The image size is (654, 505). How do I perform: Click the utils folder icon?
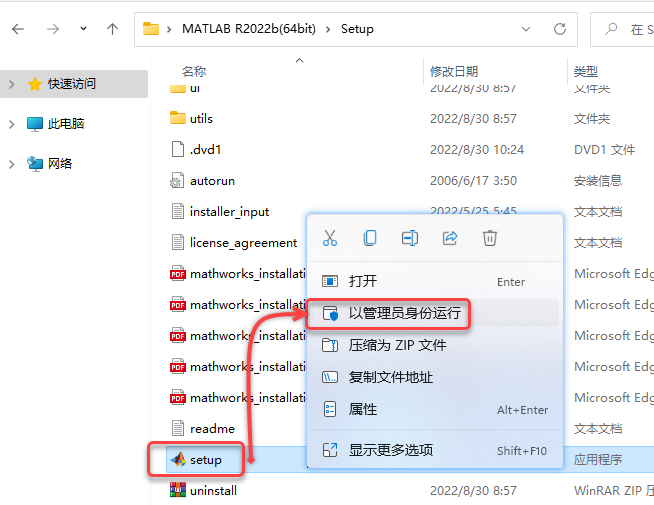tap(178, 118)
